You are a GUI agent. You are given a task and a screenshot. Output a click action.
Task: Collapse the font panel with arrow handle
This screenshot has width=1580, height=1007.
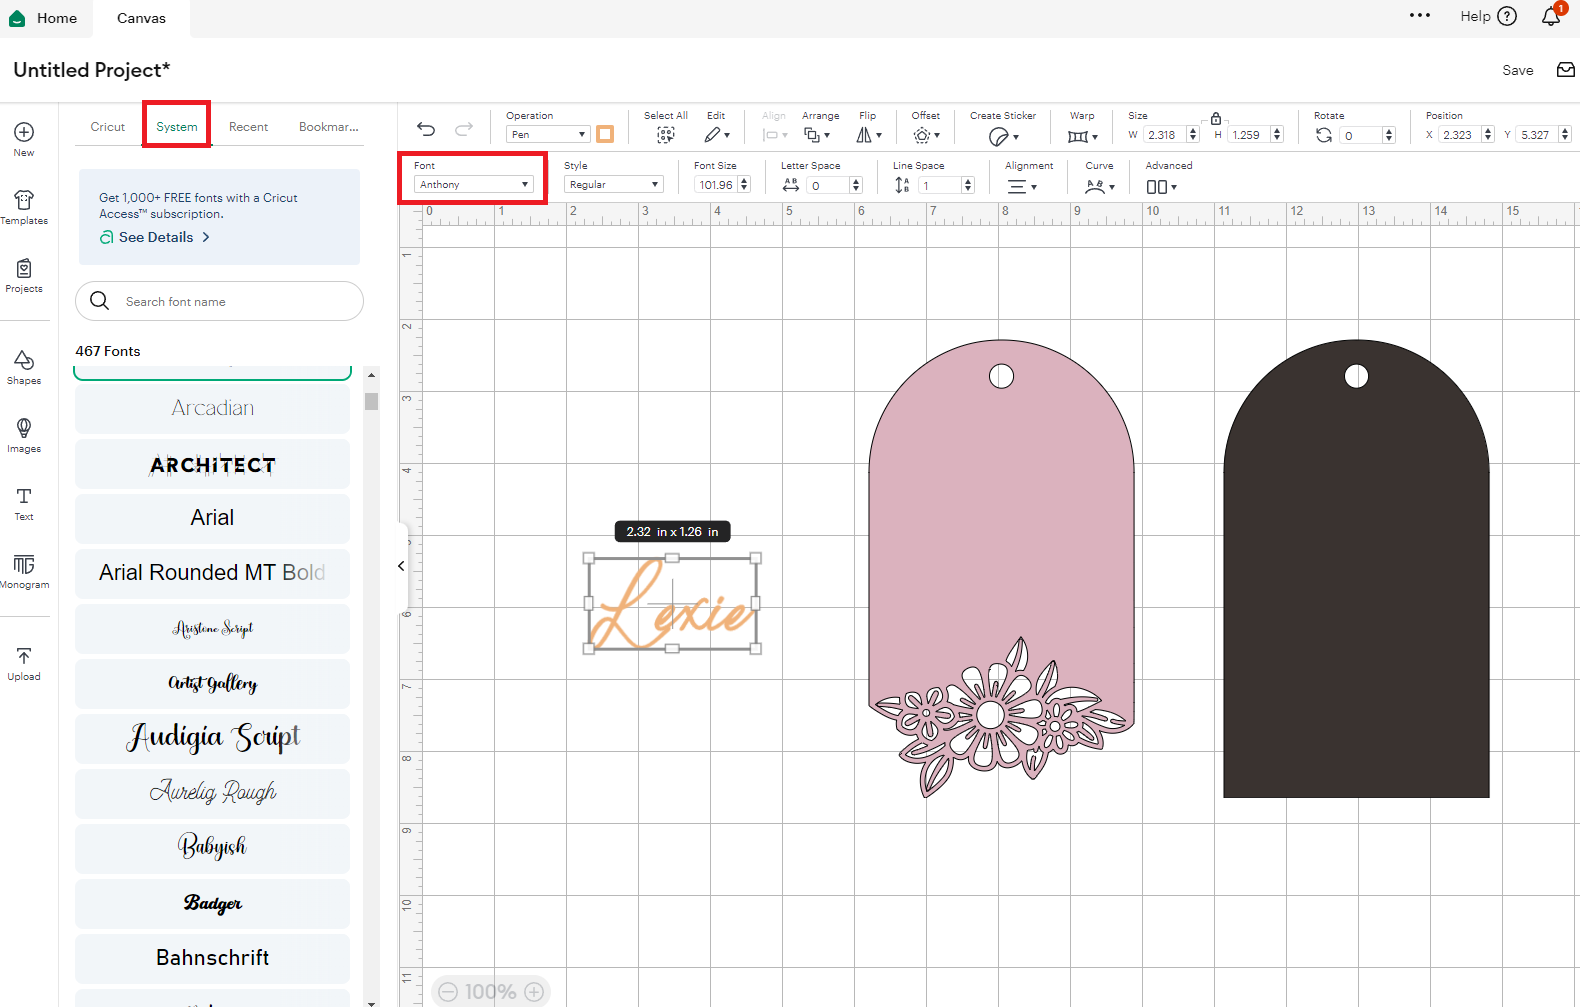click(401, 566)
